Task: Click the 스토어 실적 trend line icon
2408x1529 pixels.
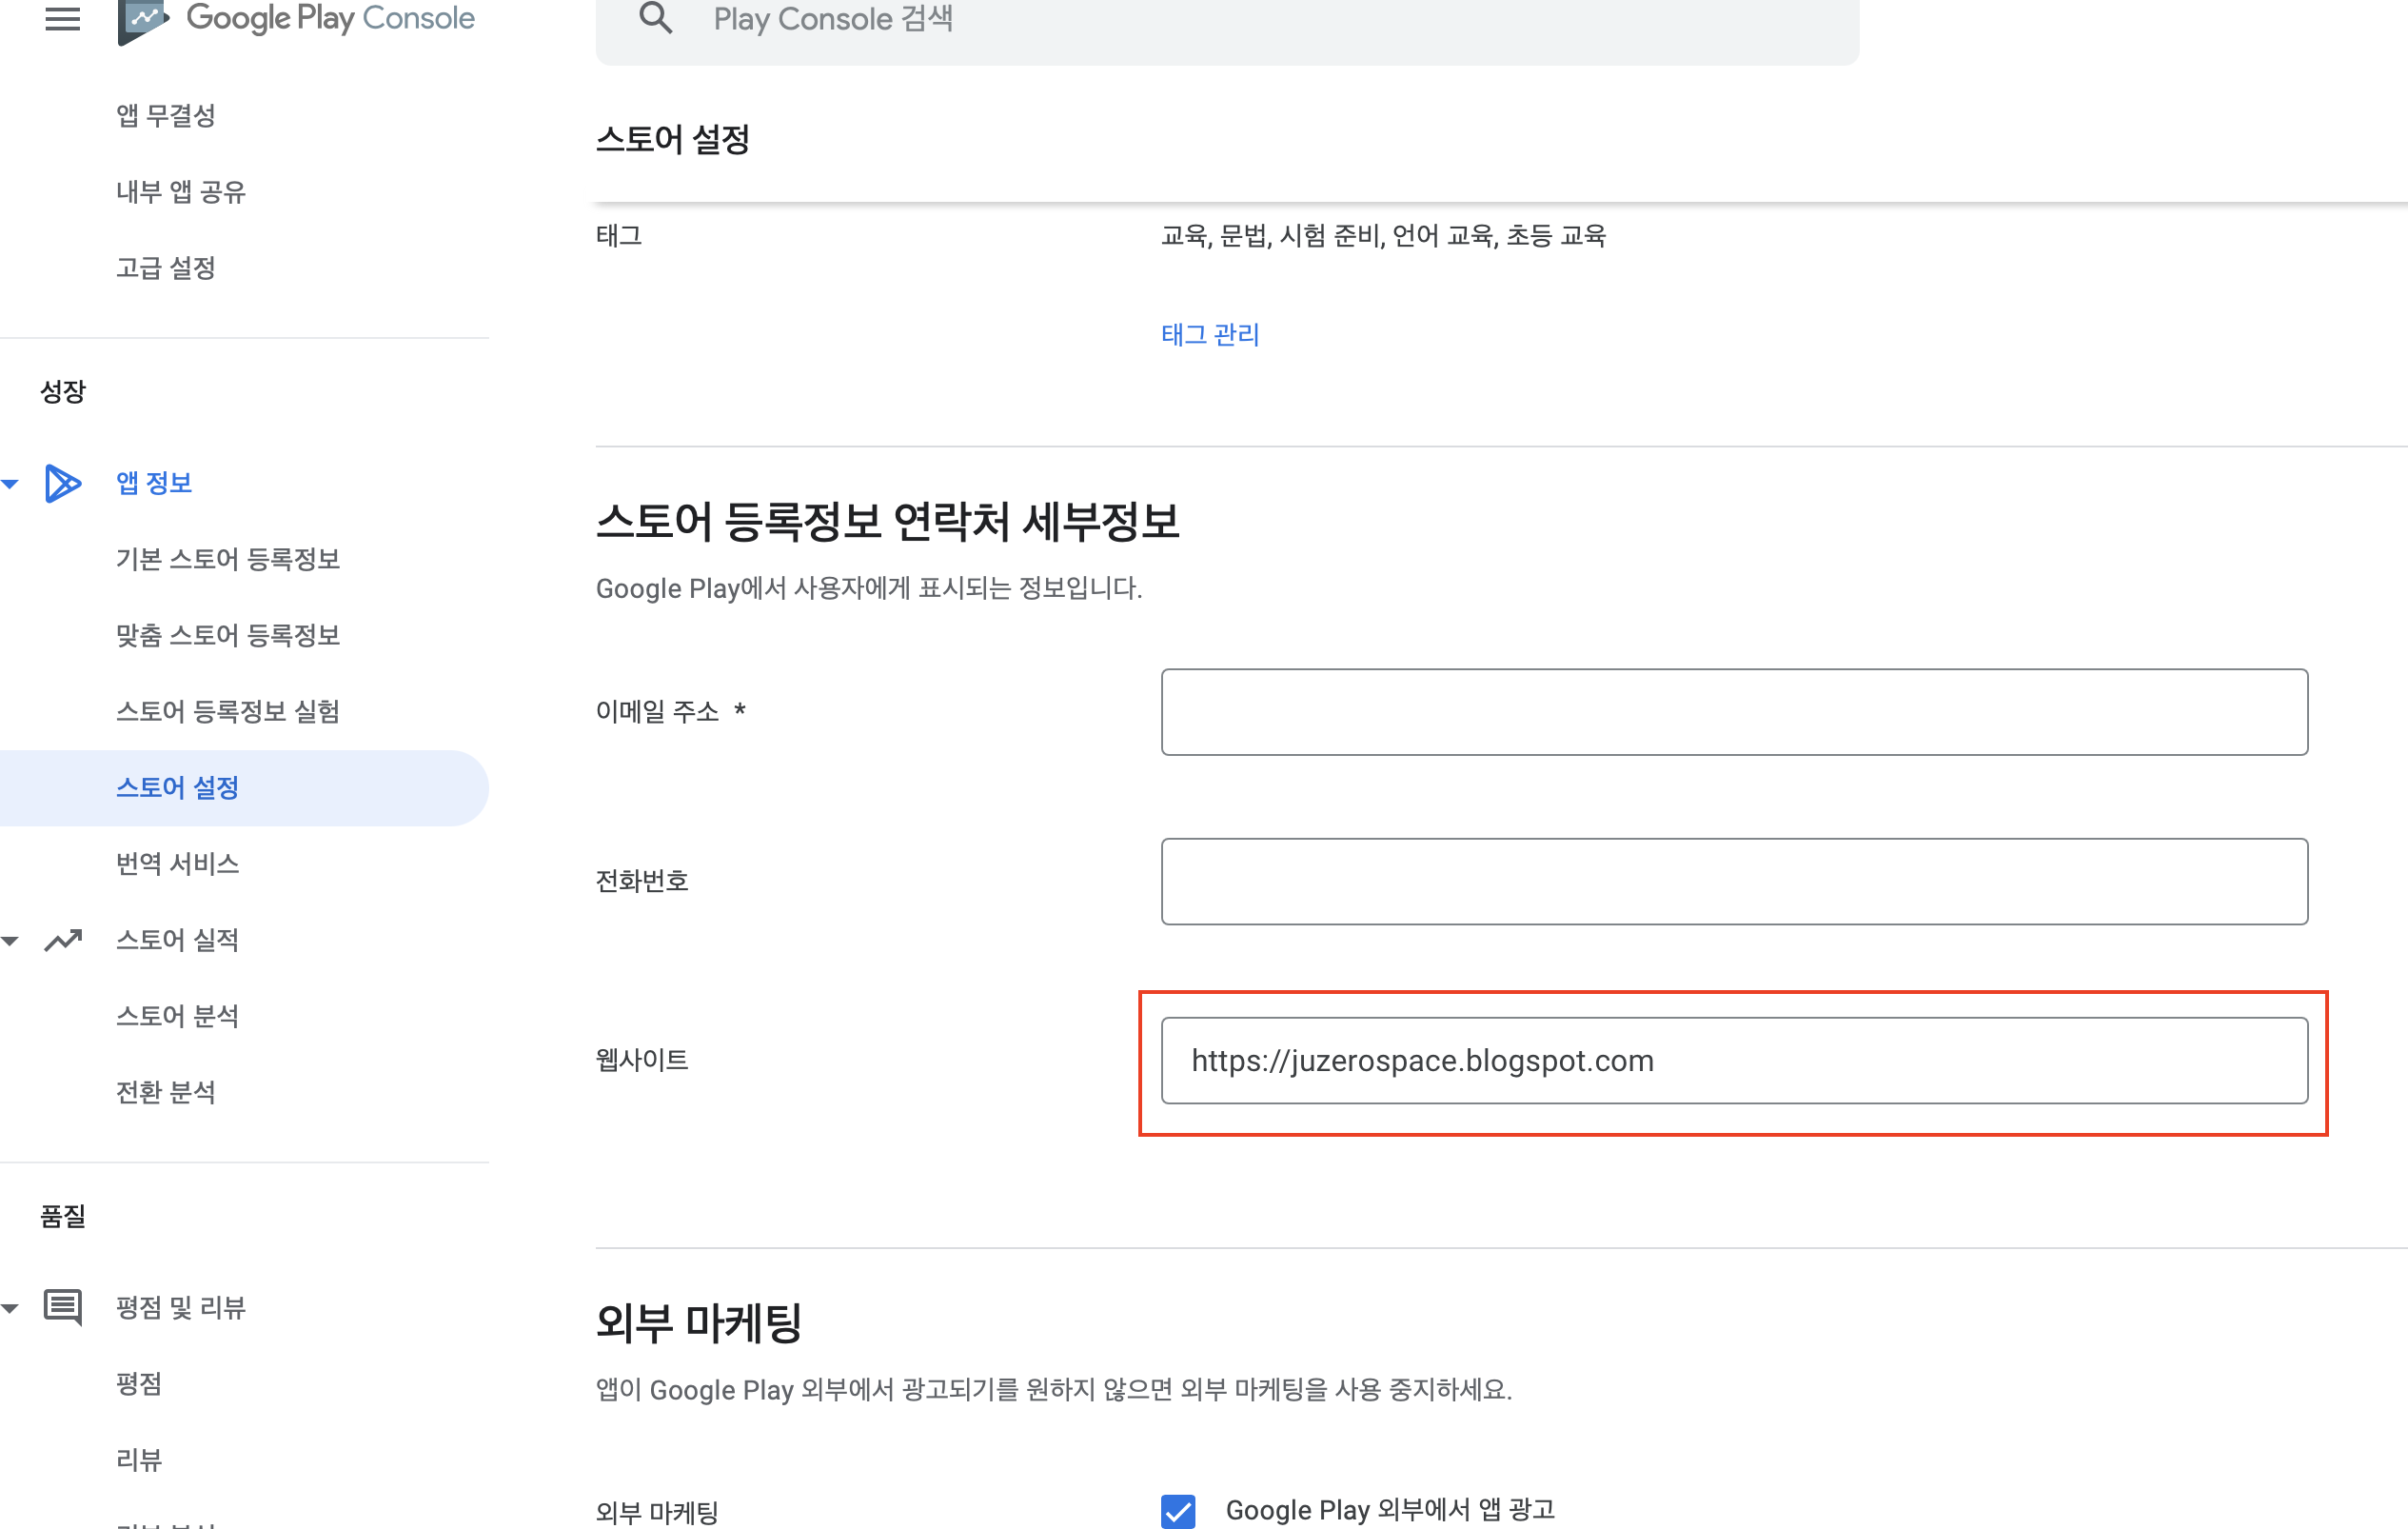Action: 62,940
